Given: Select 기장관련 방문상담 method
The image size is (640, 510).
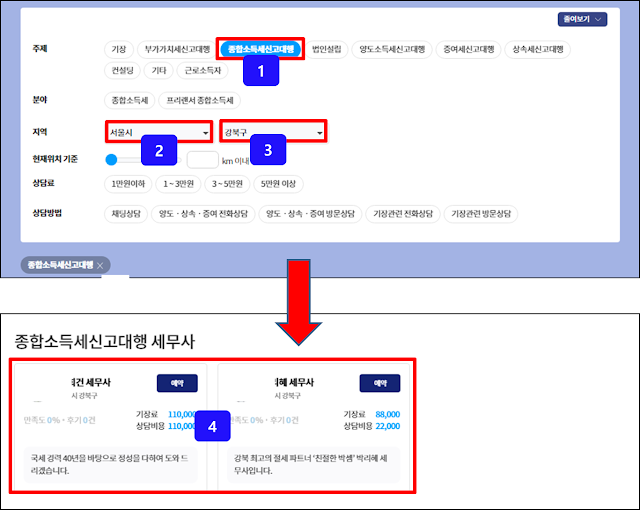Looking at the screenshot, I should [x=481, y=214].
